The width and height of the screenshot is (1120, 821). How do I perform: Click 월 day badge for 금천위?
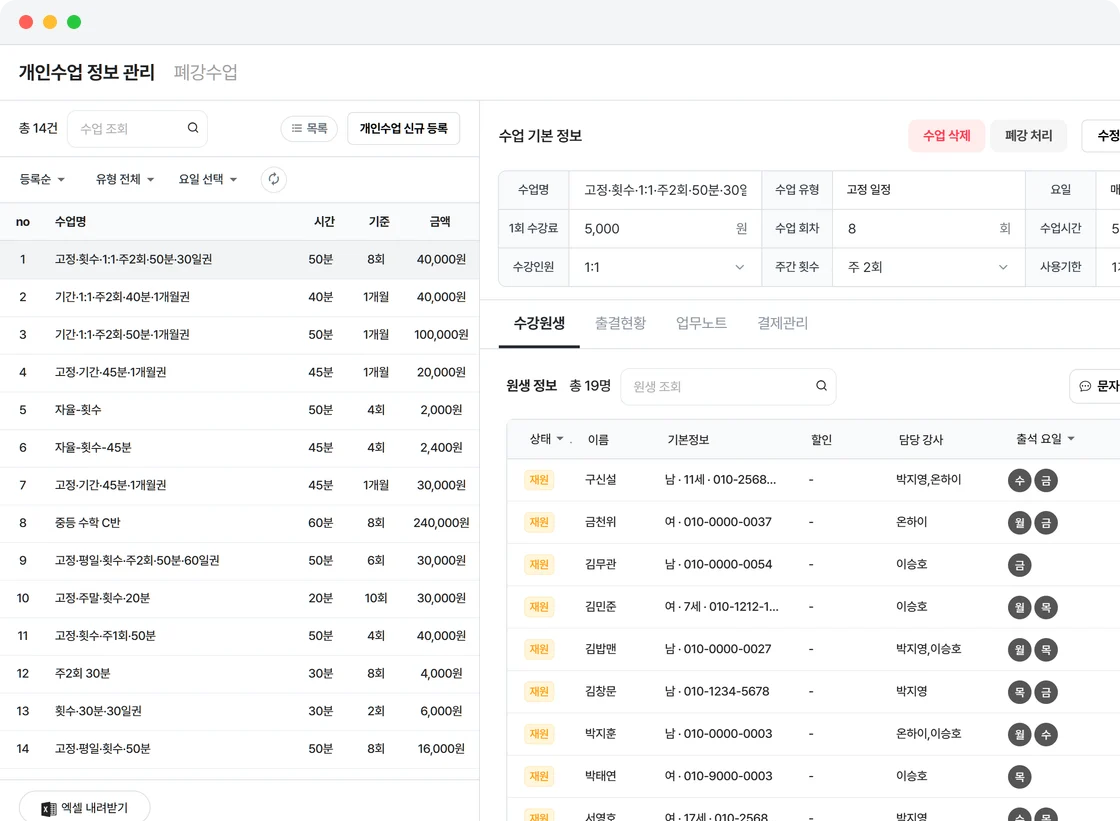[x=1019, y=523]
